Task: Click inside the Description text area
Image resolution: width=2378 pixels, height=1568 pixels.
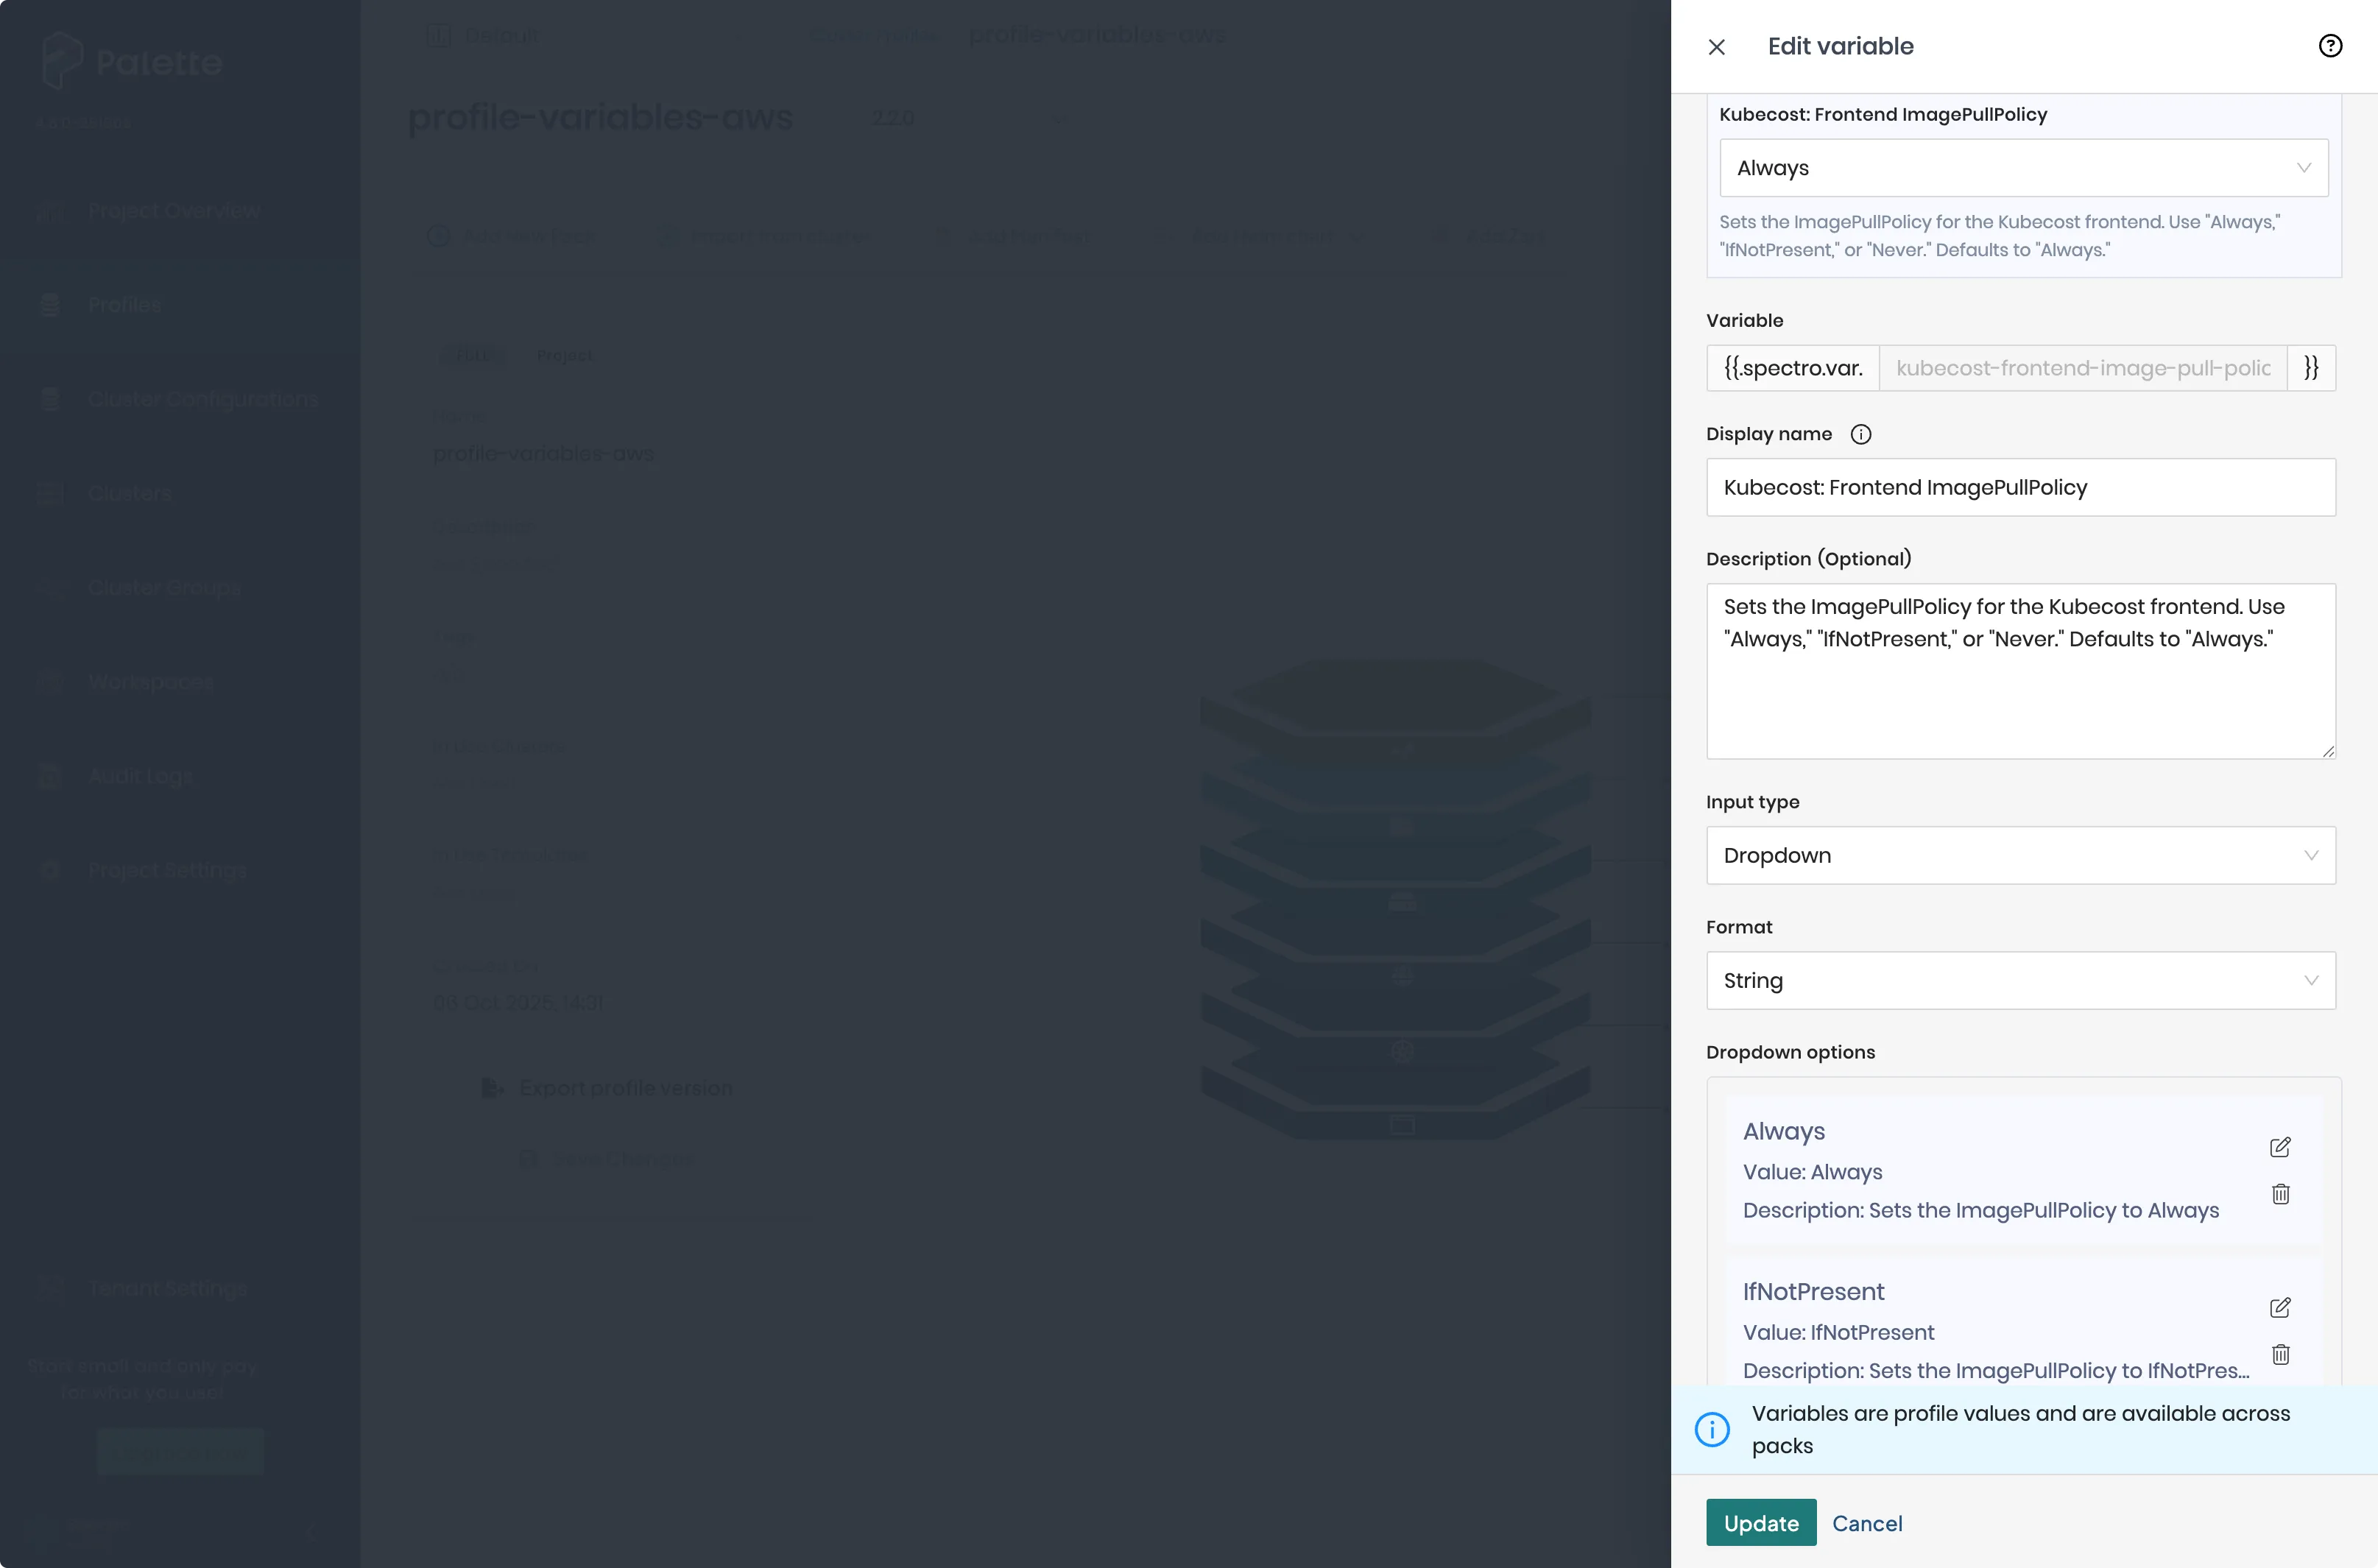Action: pyautogui.click(x=2020, y=670)
